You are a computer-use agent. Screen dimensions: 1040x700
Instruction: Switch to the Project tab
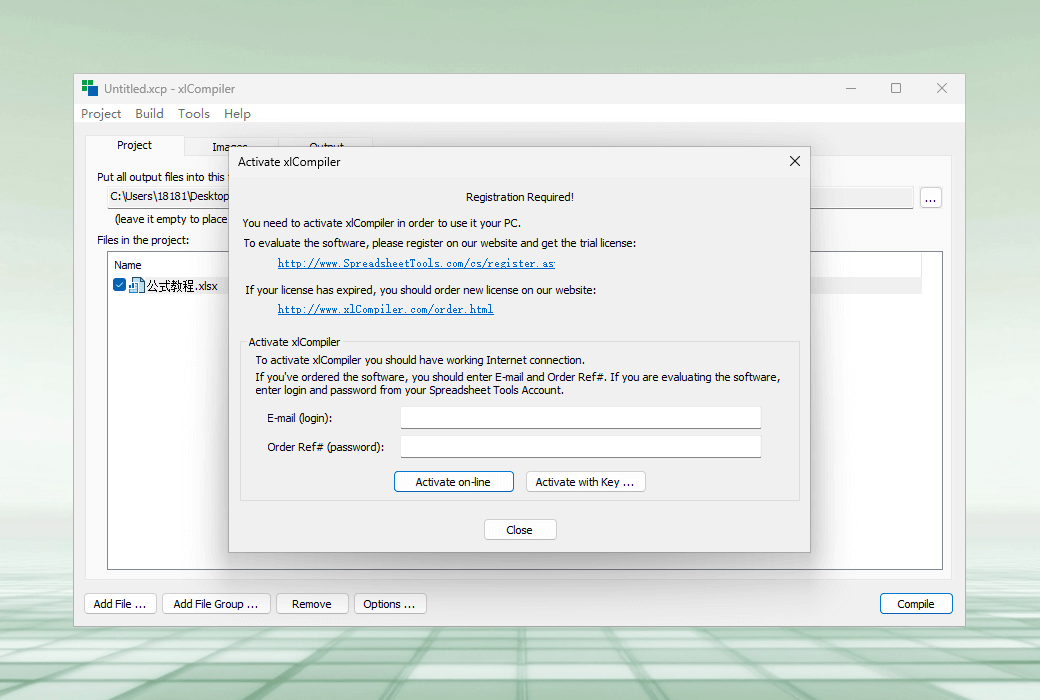135,145
